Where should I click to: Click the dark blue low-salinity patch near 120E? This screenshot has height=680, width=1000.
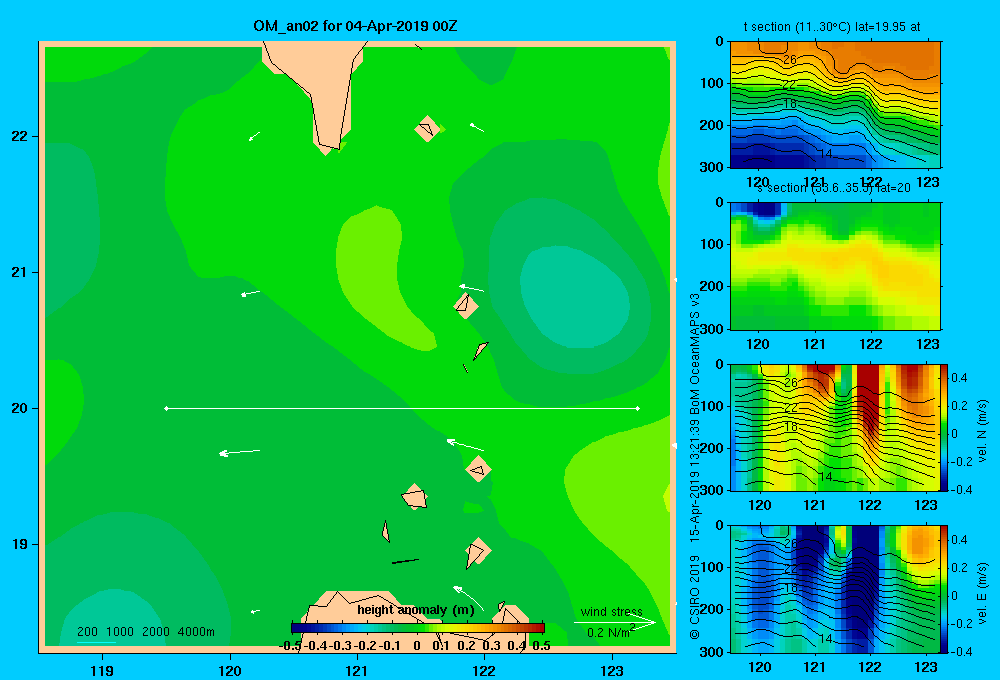(x=764, y=210)
